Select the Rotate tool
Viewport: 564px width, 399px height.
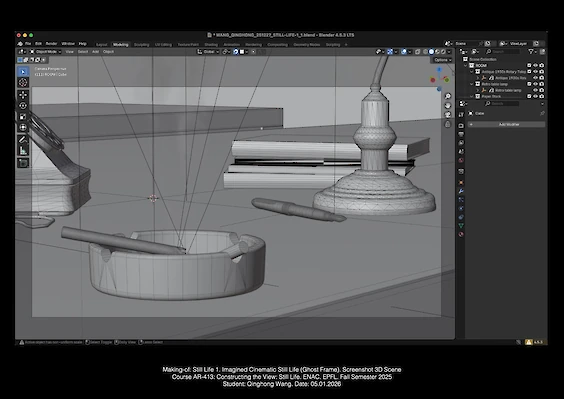coord(23,105)
